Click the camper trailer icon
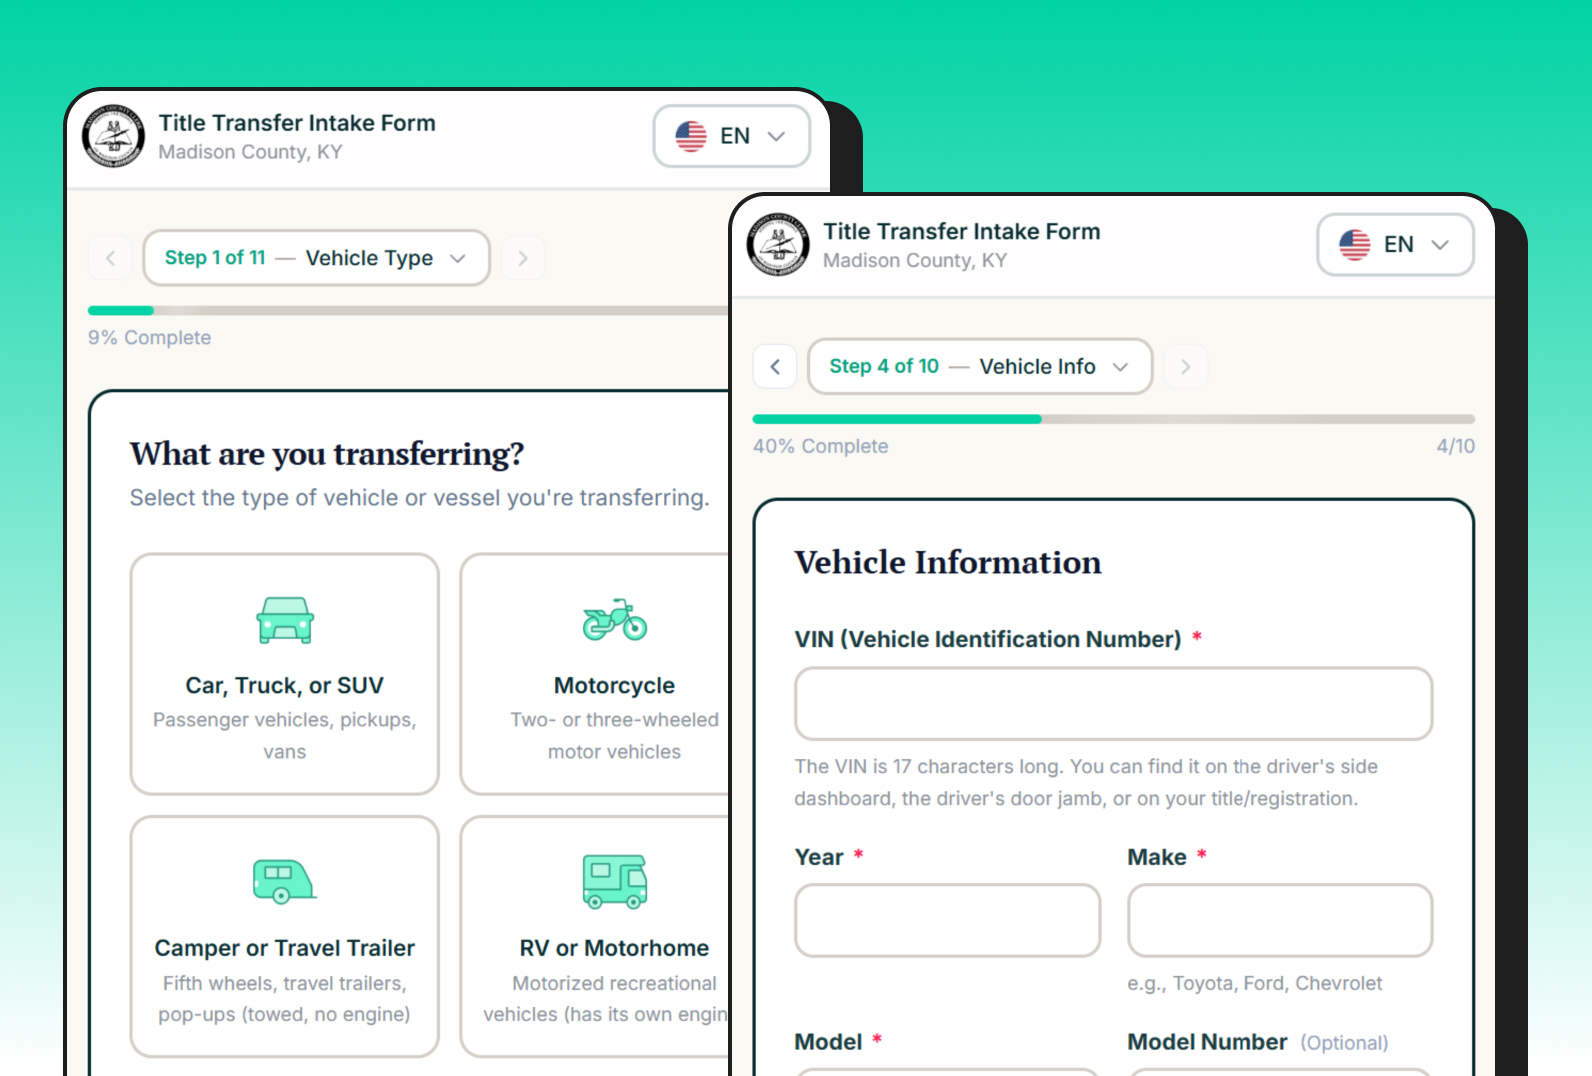This screenshot has width=1592, height=1076. [284, 881]
